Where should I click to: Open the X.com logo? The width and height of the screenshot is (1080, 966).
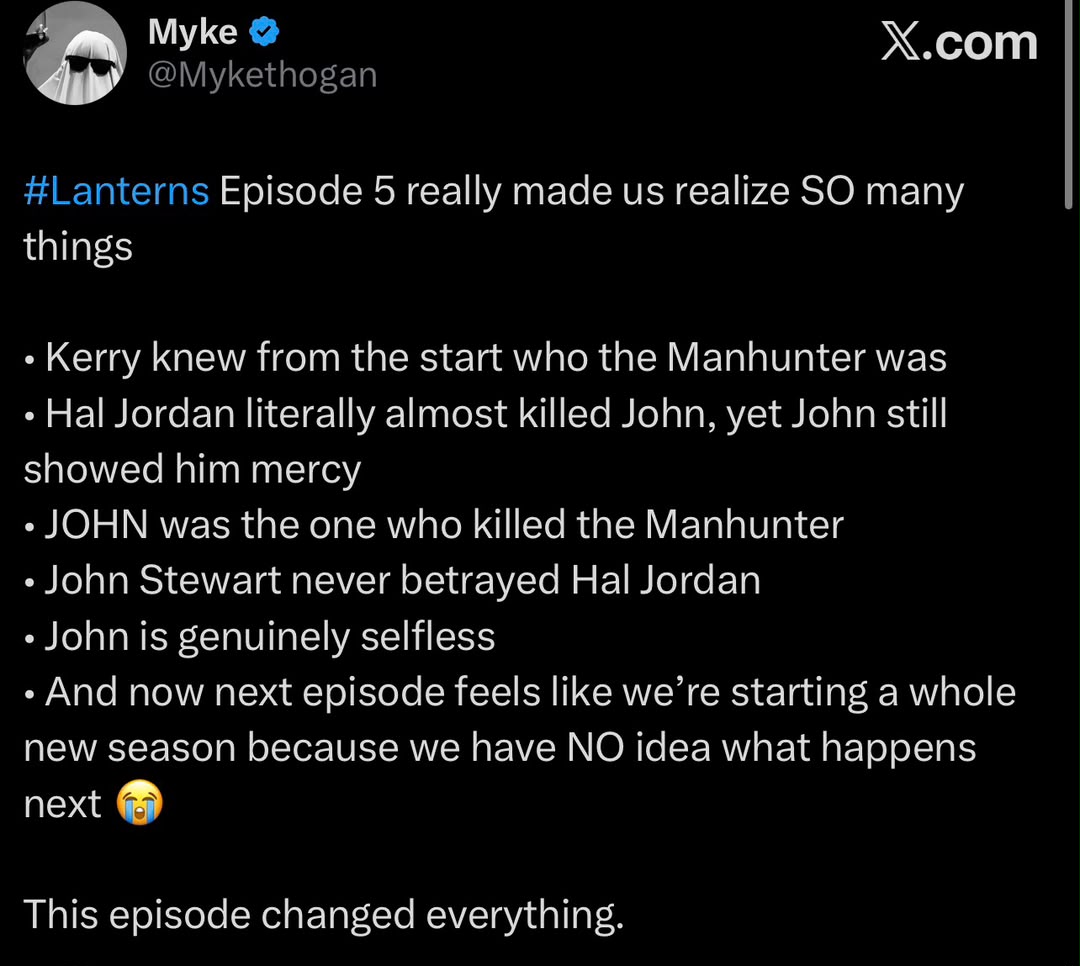click(x=959, y=42)
